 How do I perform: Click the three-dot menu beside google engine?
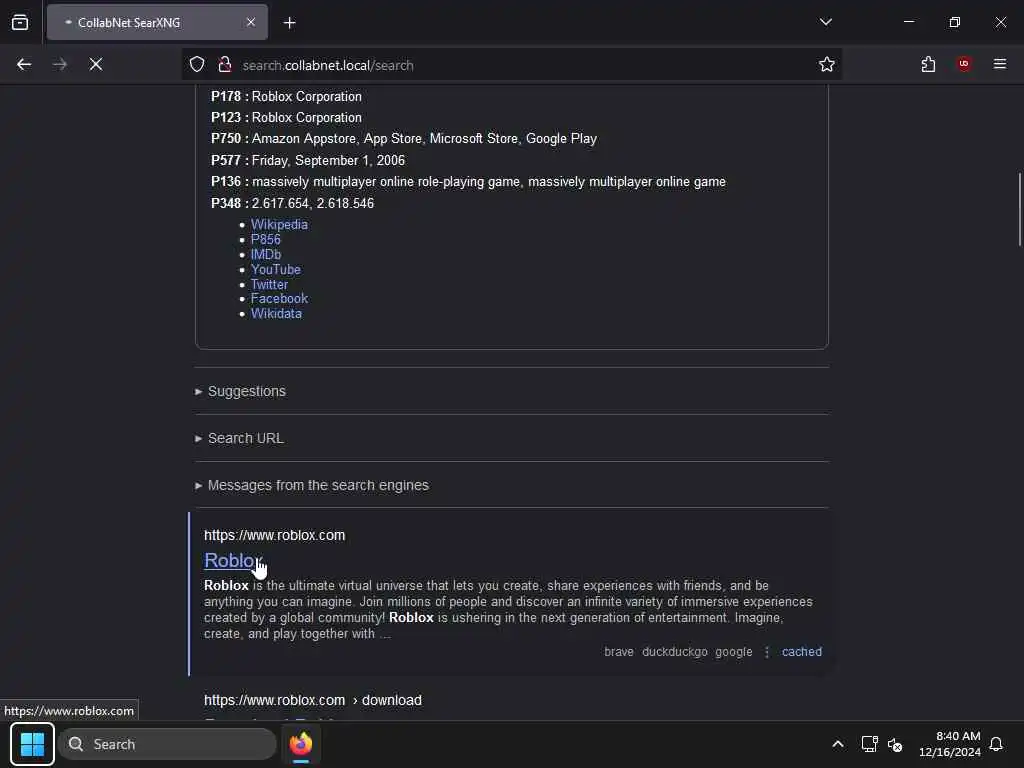pos(767,652)
